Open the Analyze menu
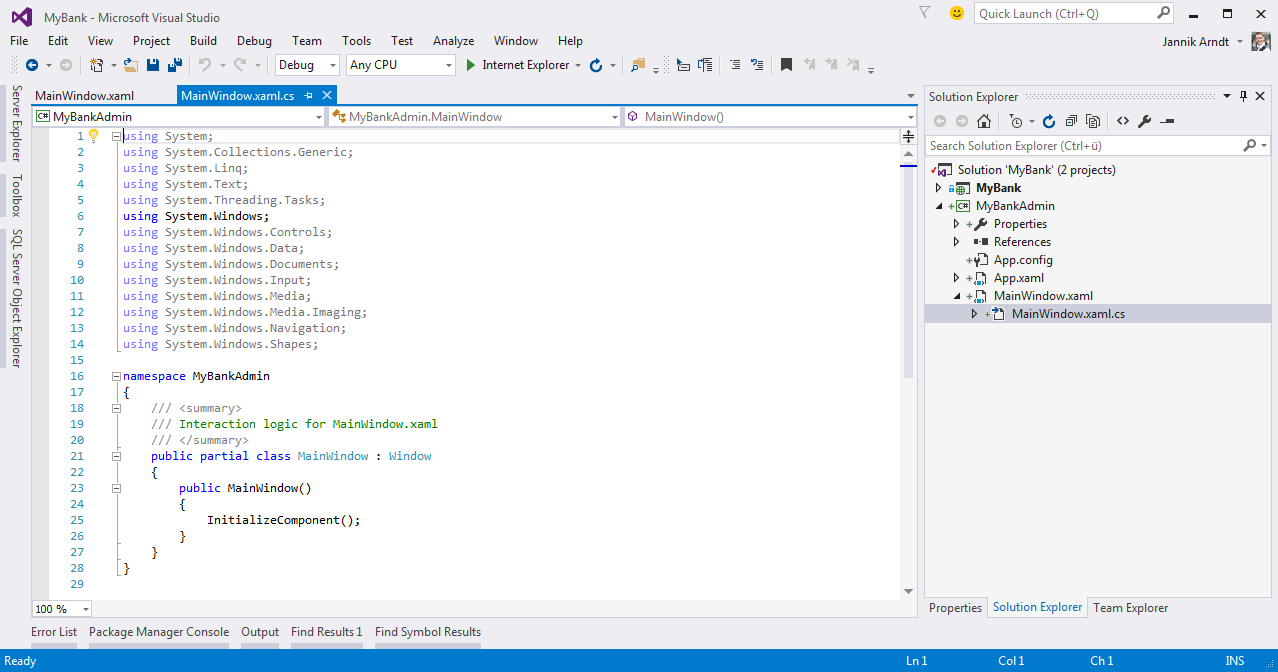Viewport: 1278px width, 672px height. point(453,41)
